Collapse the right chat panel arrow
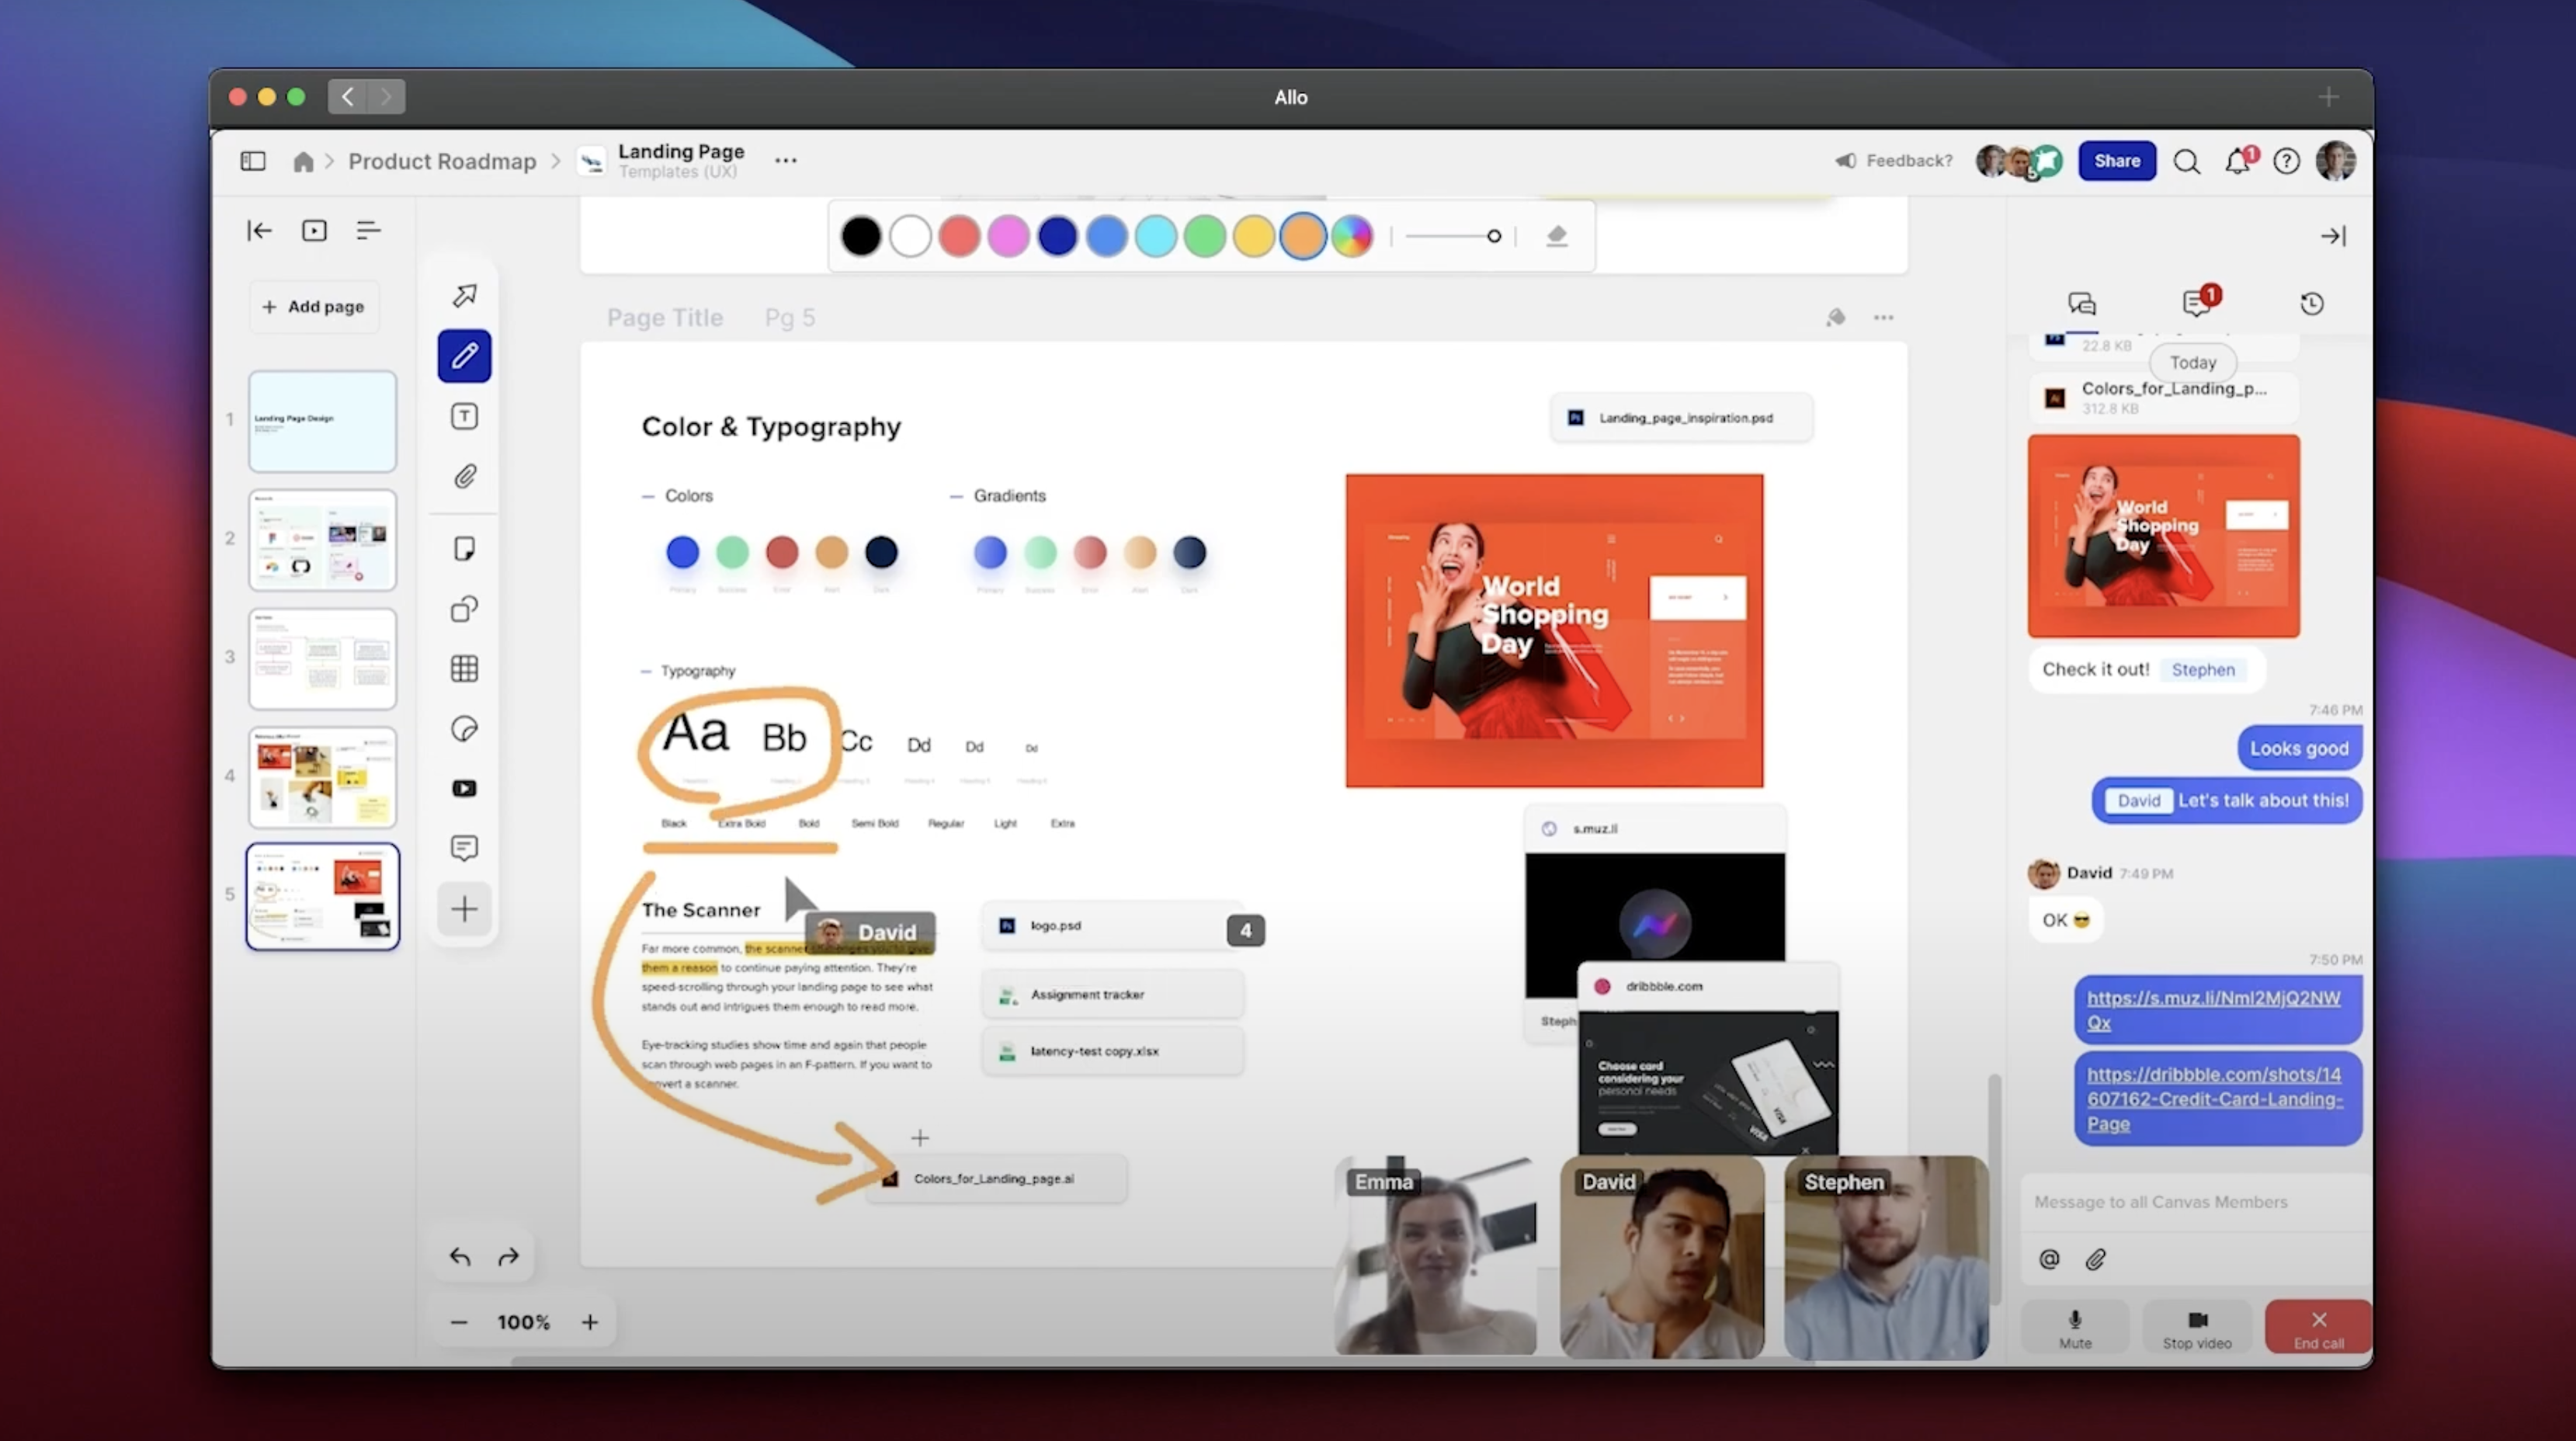 2332,237
